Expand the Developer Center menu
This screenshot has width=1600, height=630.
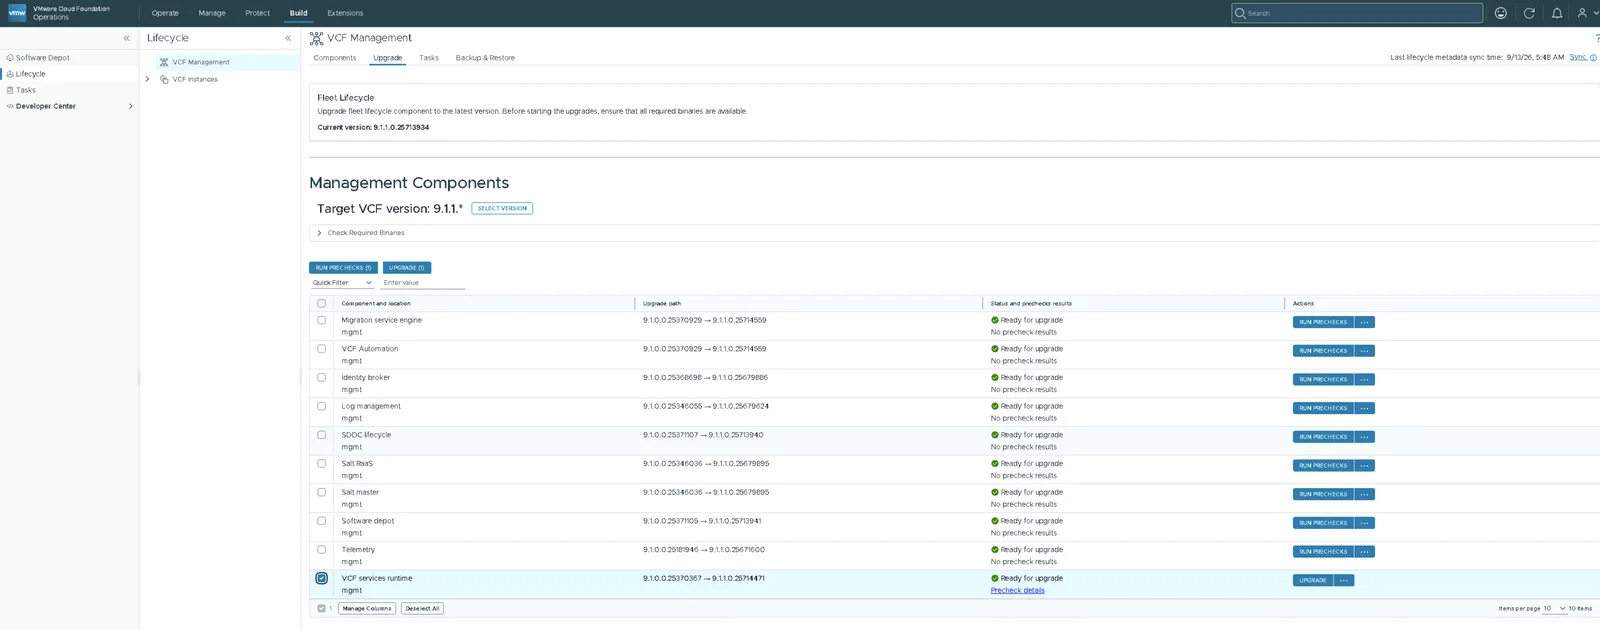(x=130, y=106)
